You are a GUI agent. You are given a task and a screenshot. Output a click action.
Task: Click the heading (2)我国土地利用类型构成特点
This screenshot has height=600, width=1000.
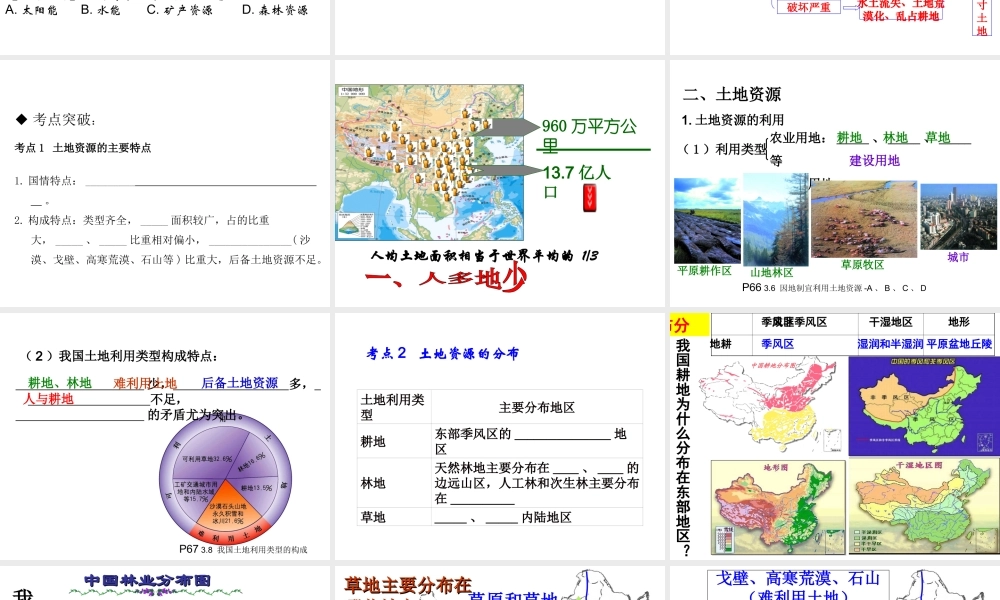[121, 356]
